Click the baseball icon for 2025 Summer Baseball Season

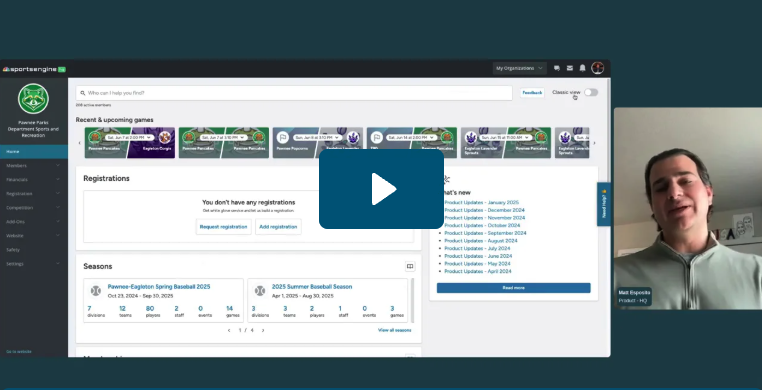click(x=260, y=290)
